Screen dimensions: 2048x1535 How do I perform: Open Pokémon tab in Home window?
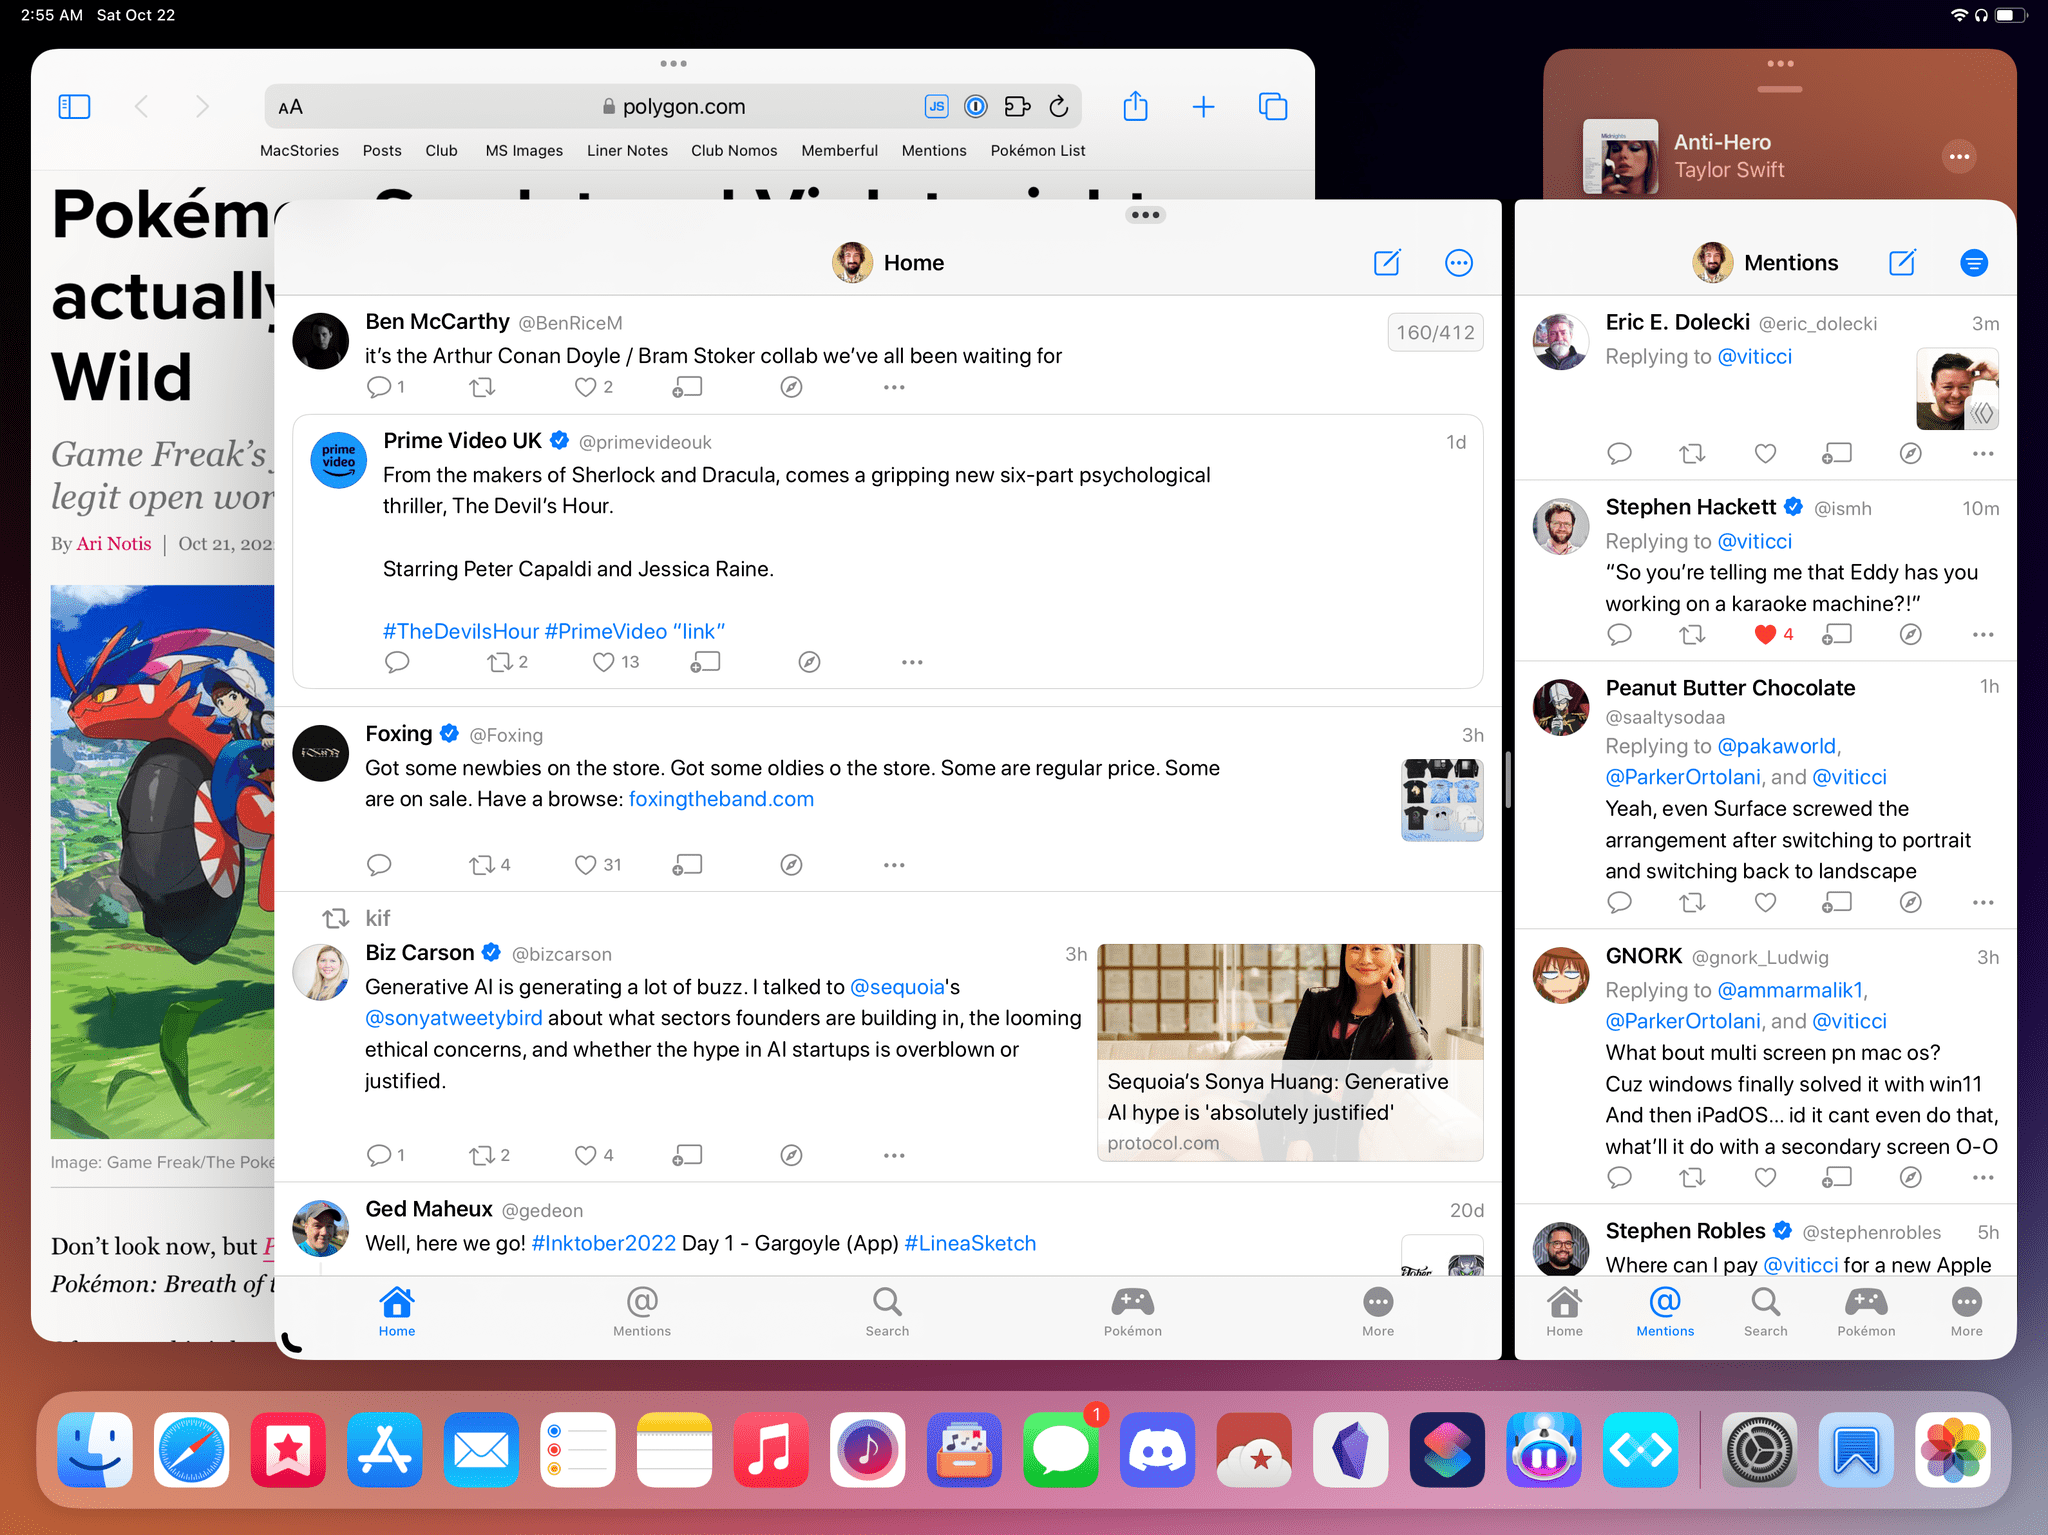coord(1133,1312)
